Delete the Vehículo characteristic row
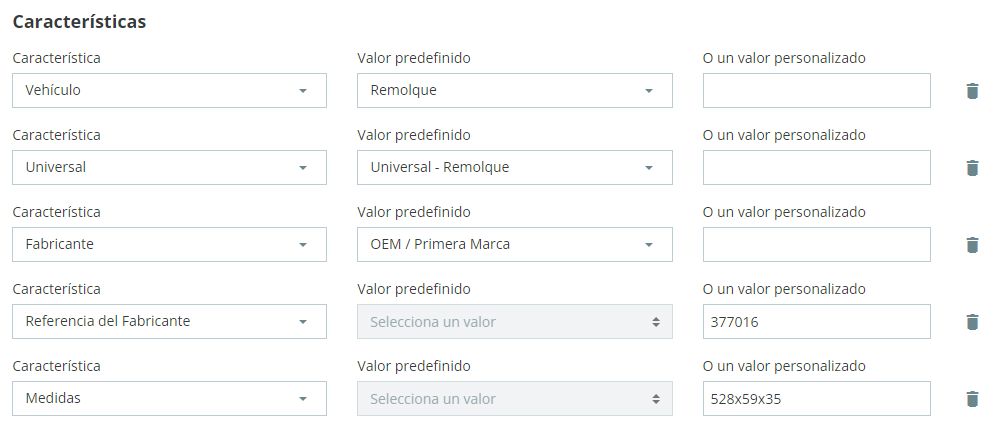Screen dimensions: 1003x426 pos(971,91)
